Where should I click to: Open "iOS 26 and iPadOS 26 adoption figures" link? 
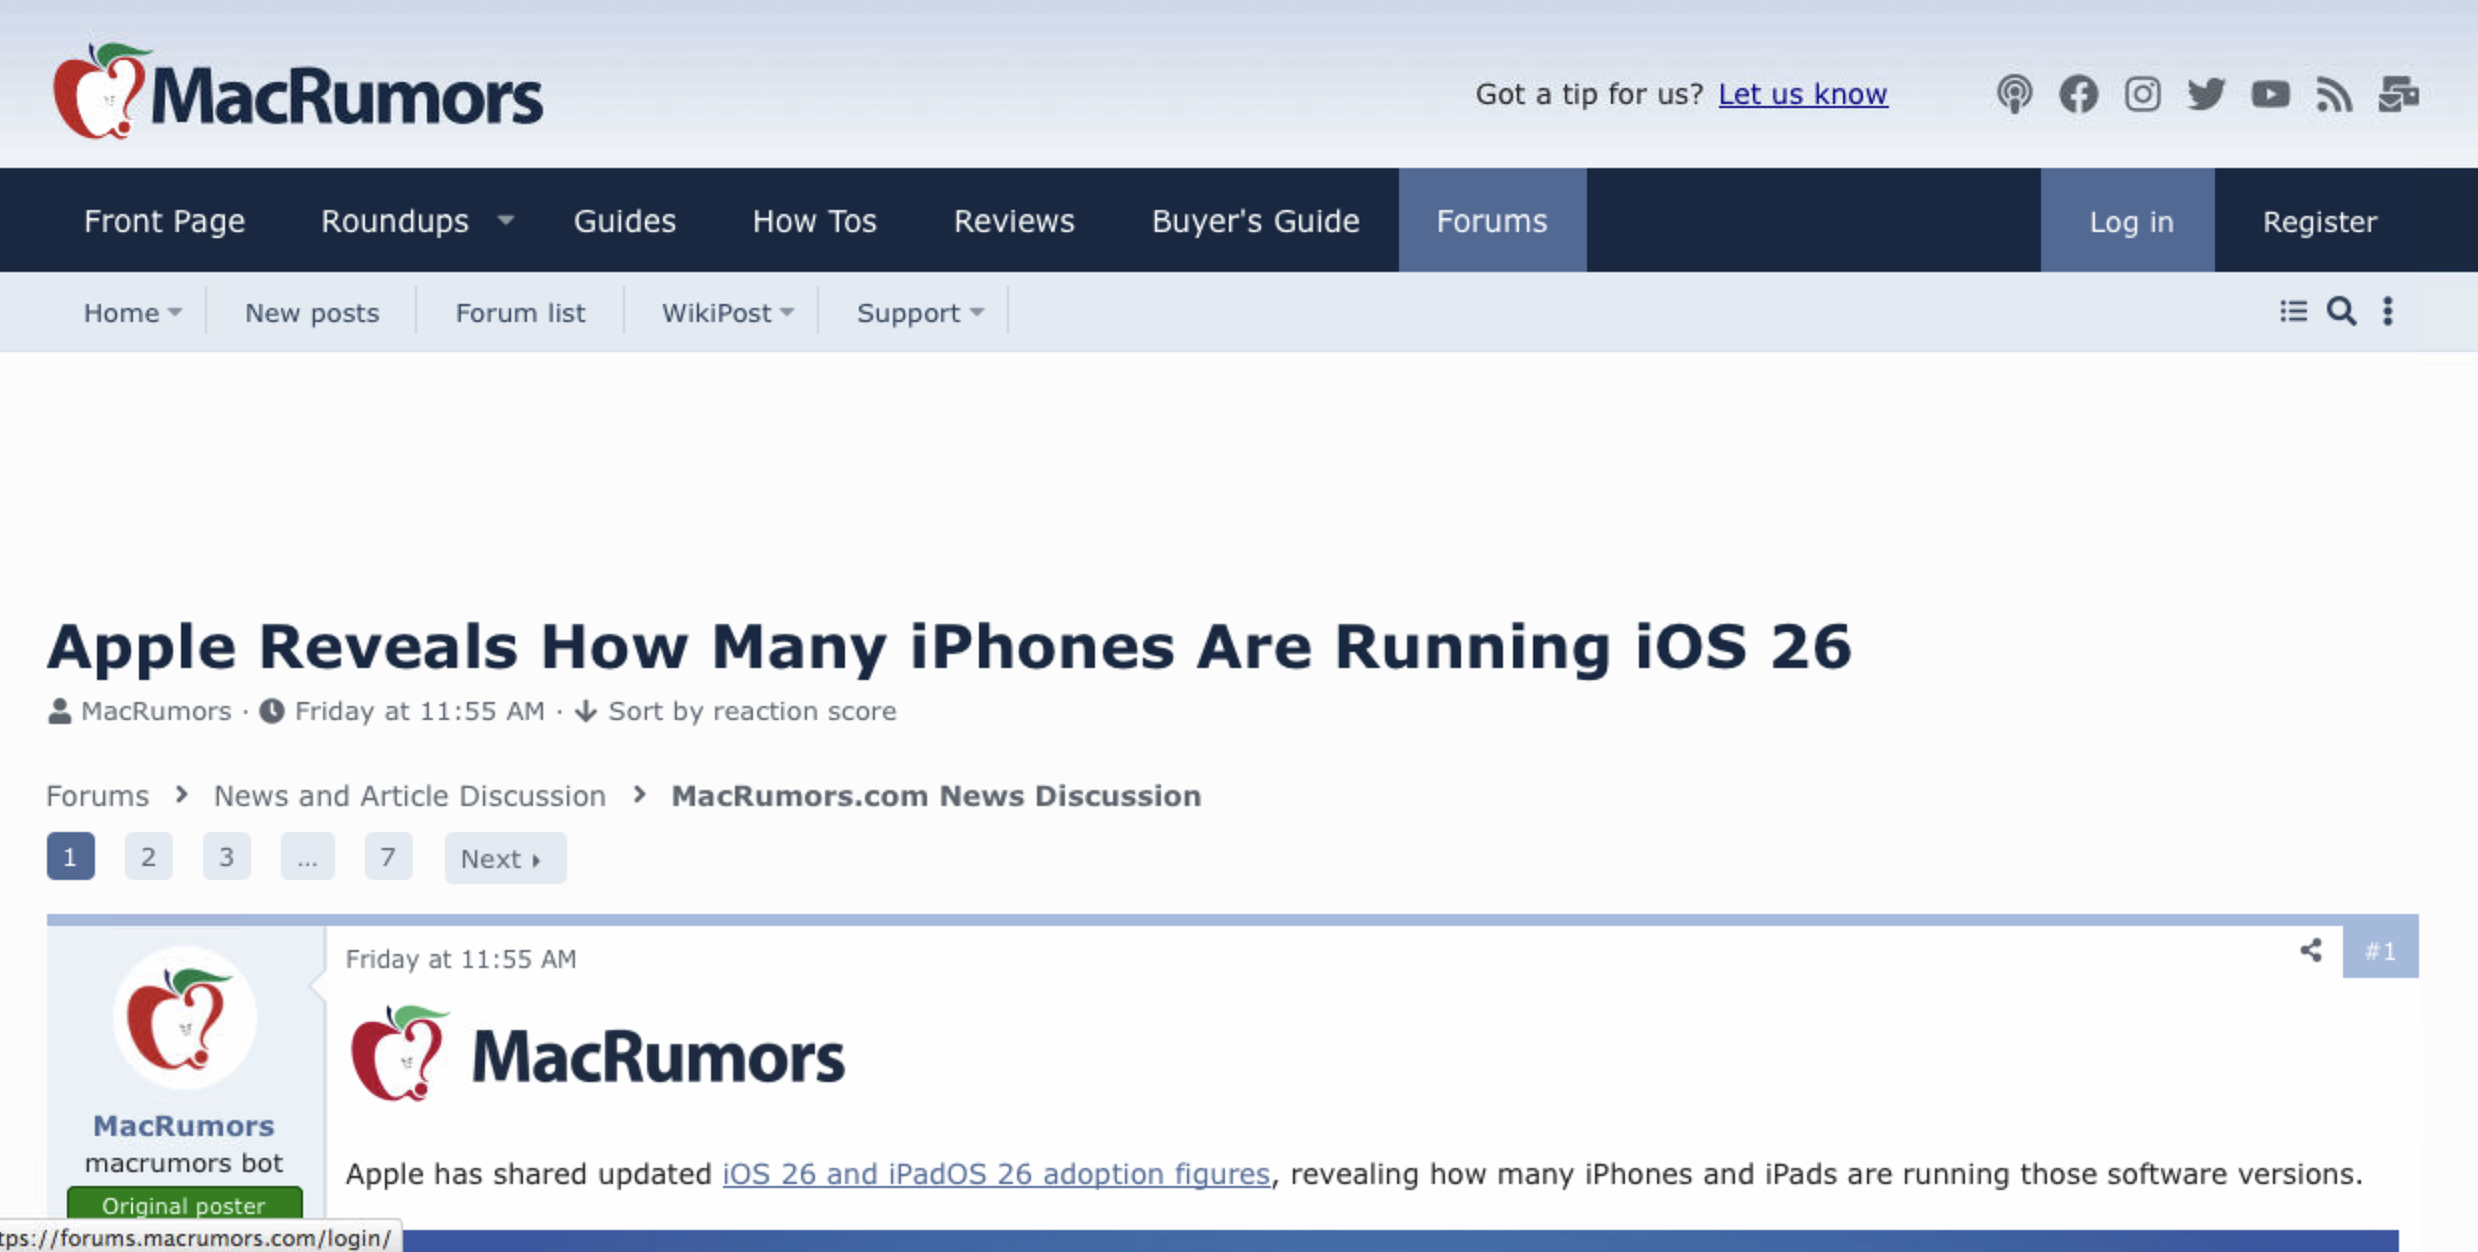click(x=996, y=1174)
